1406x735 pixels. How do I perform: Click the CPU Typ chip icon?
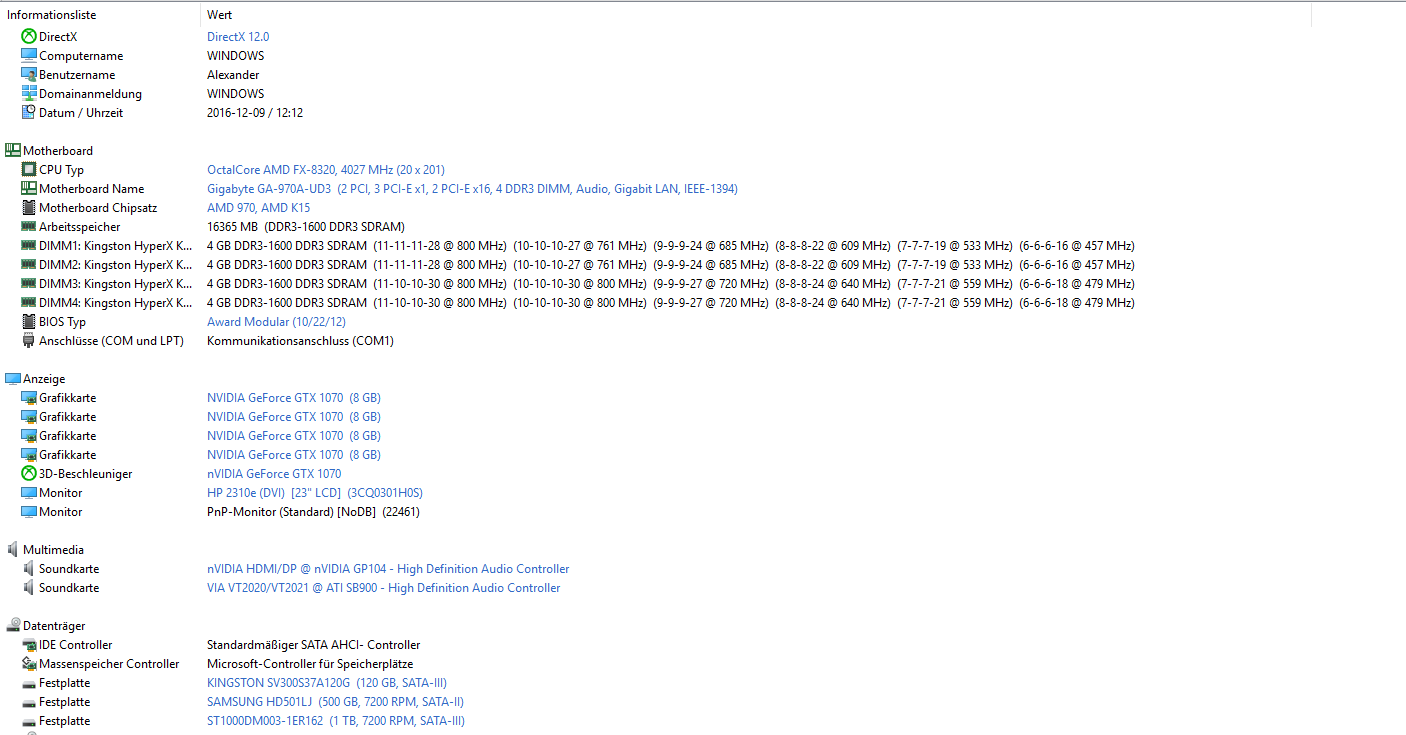(x=29, y=170)
